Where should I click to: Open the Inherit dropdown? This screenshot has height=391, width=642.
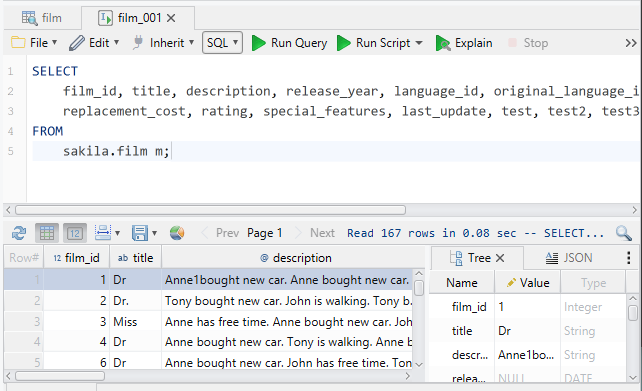(163, 43)
